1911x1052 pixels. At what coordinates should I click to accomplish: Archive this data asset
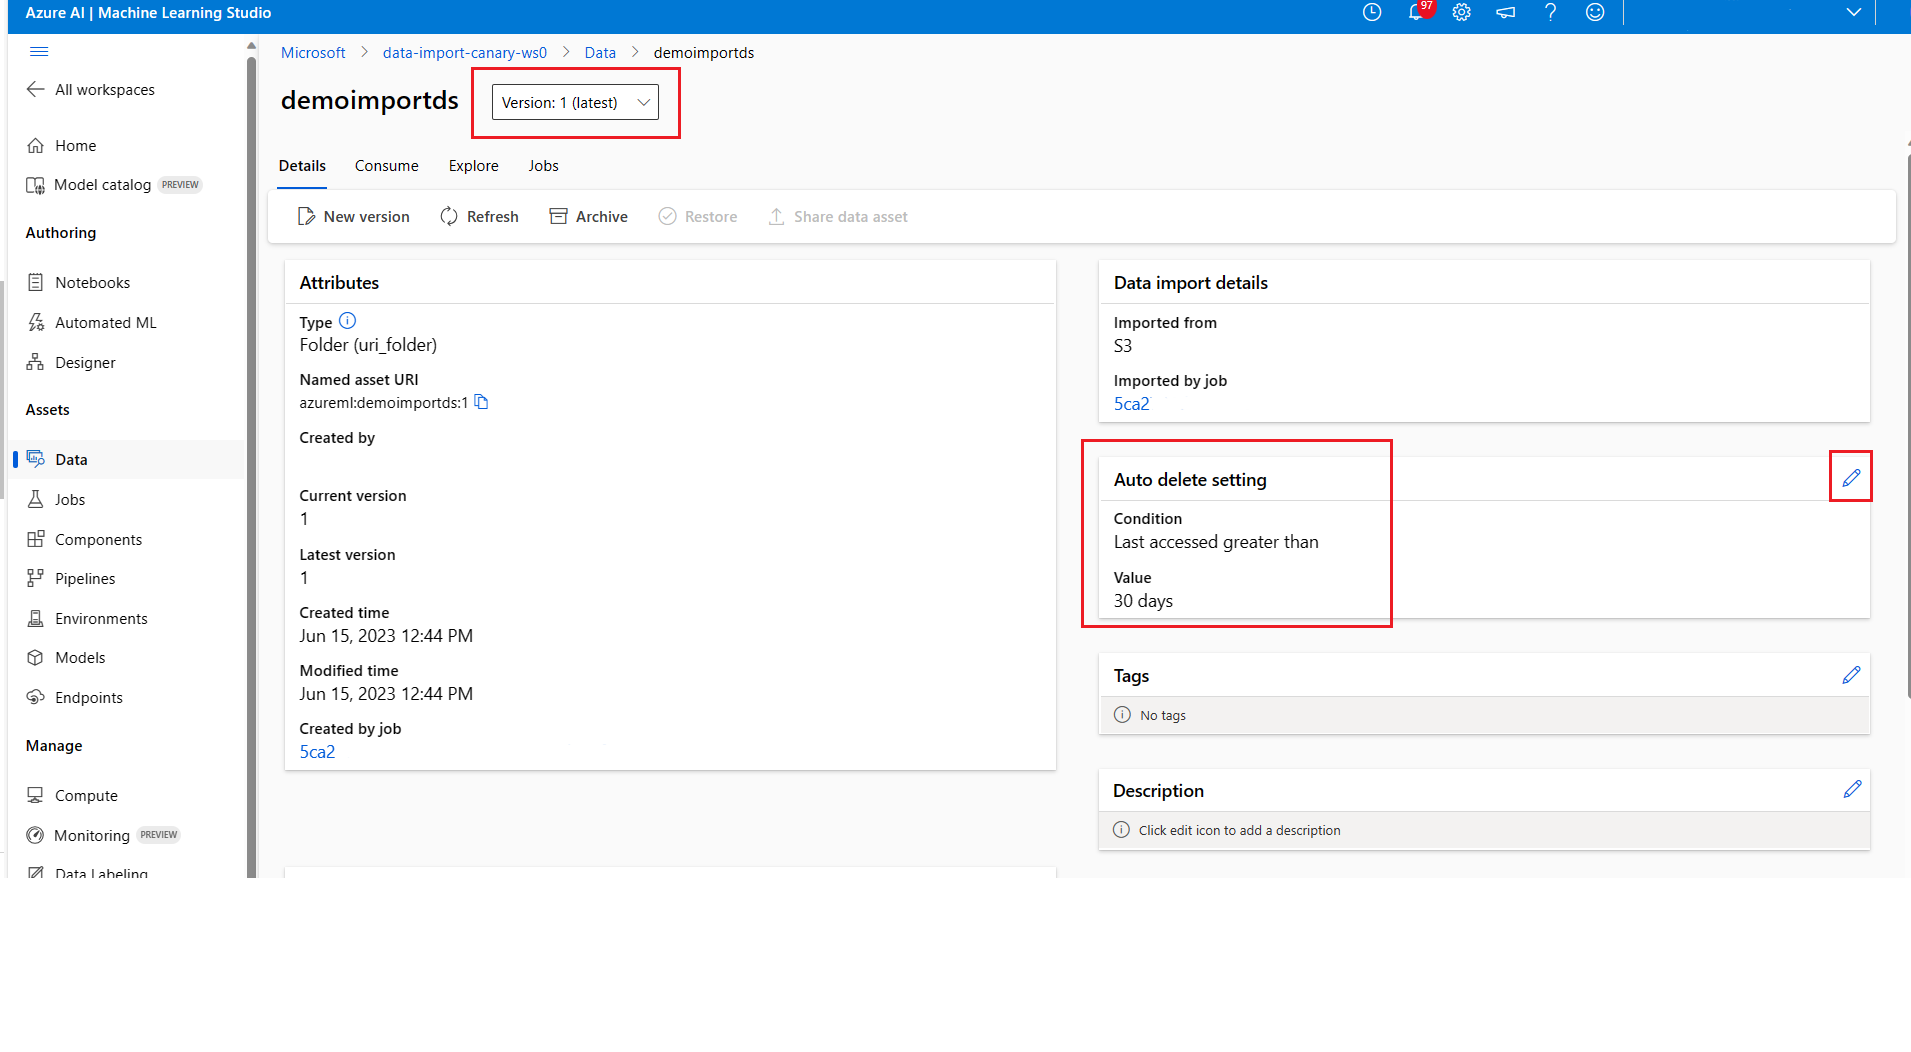(x=589, y=217)
